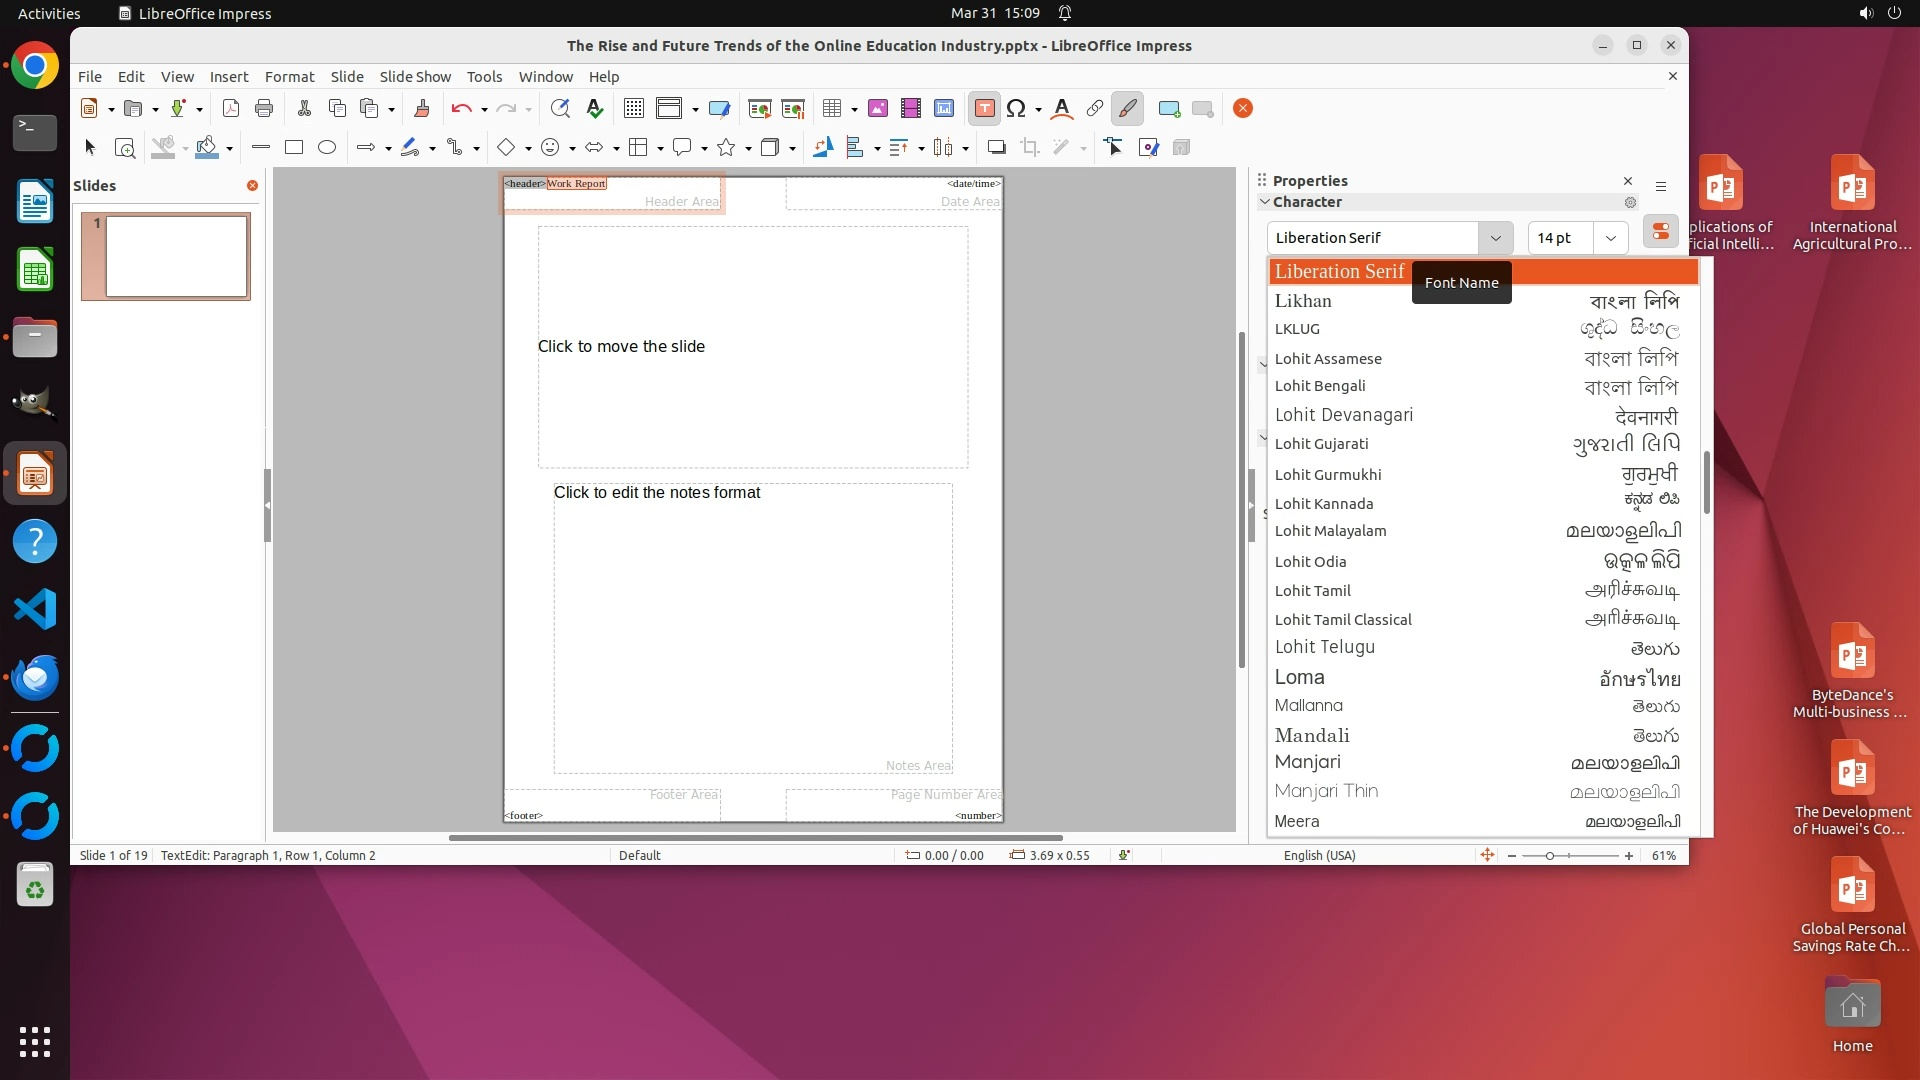Insert a table from the toolbar
Image resolution: width=1920 pixels, height=1080 pixels.
tap(831, 109)
